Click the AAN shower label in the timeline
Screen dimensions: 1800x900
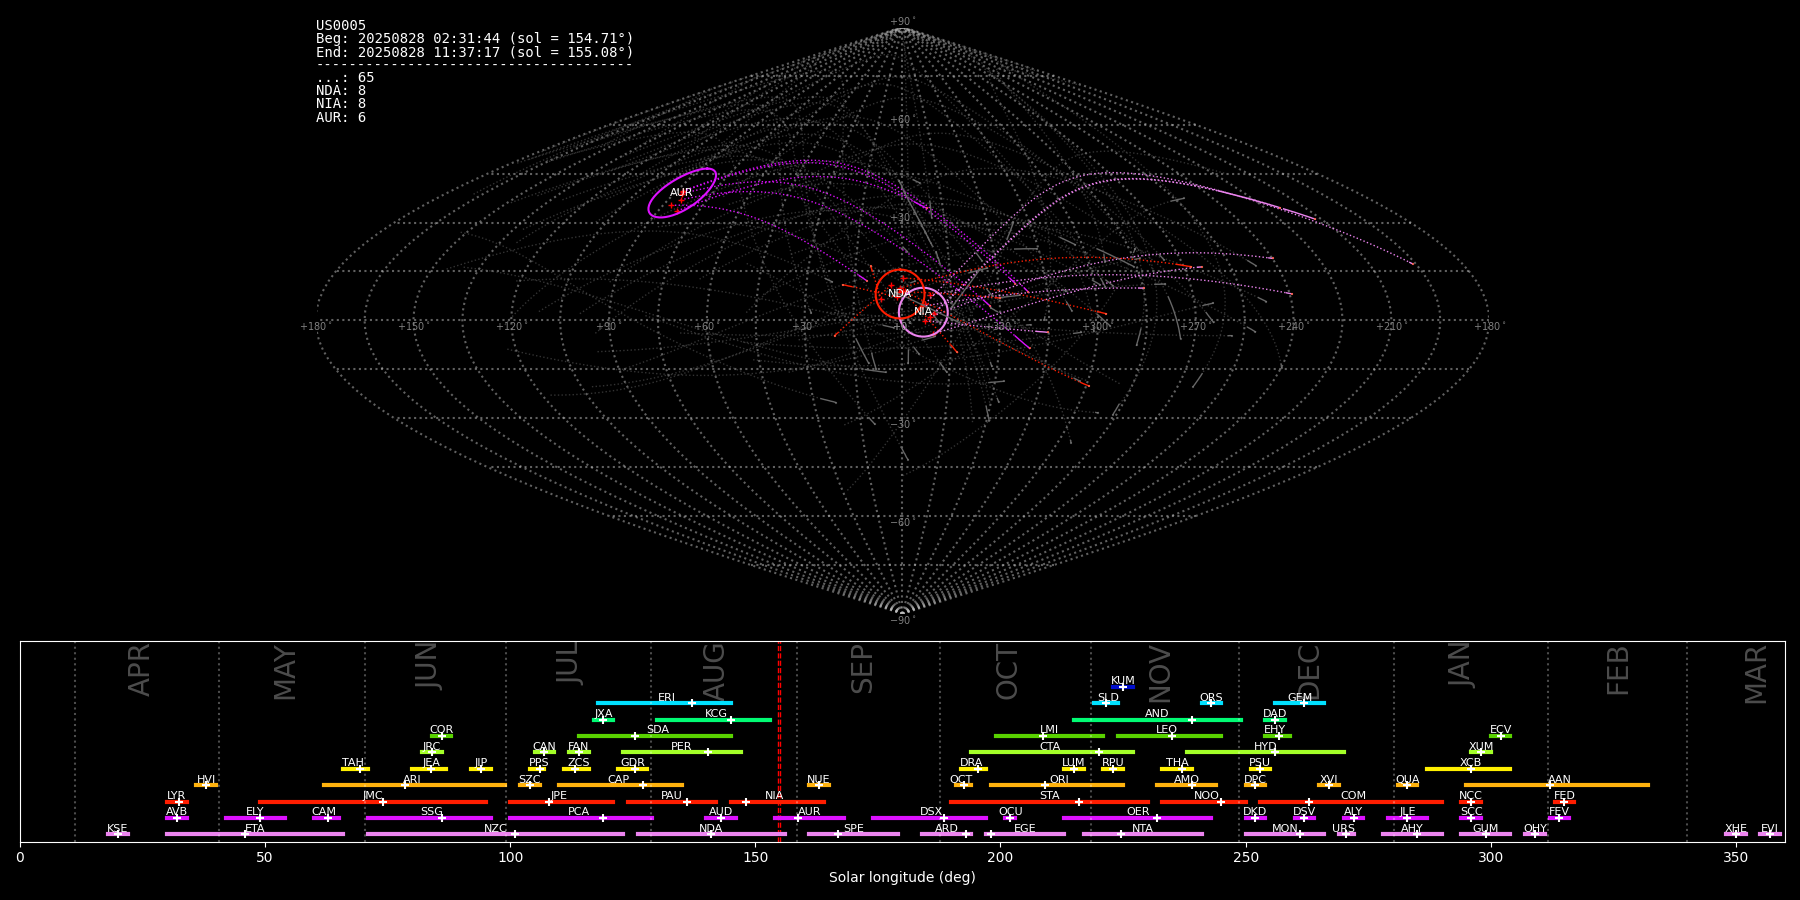pyautogui.click(x=1560, y=780)
